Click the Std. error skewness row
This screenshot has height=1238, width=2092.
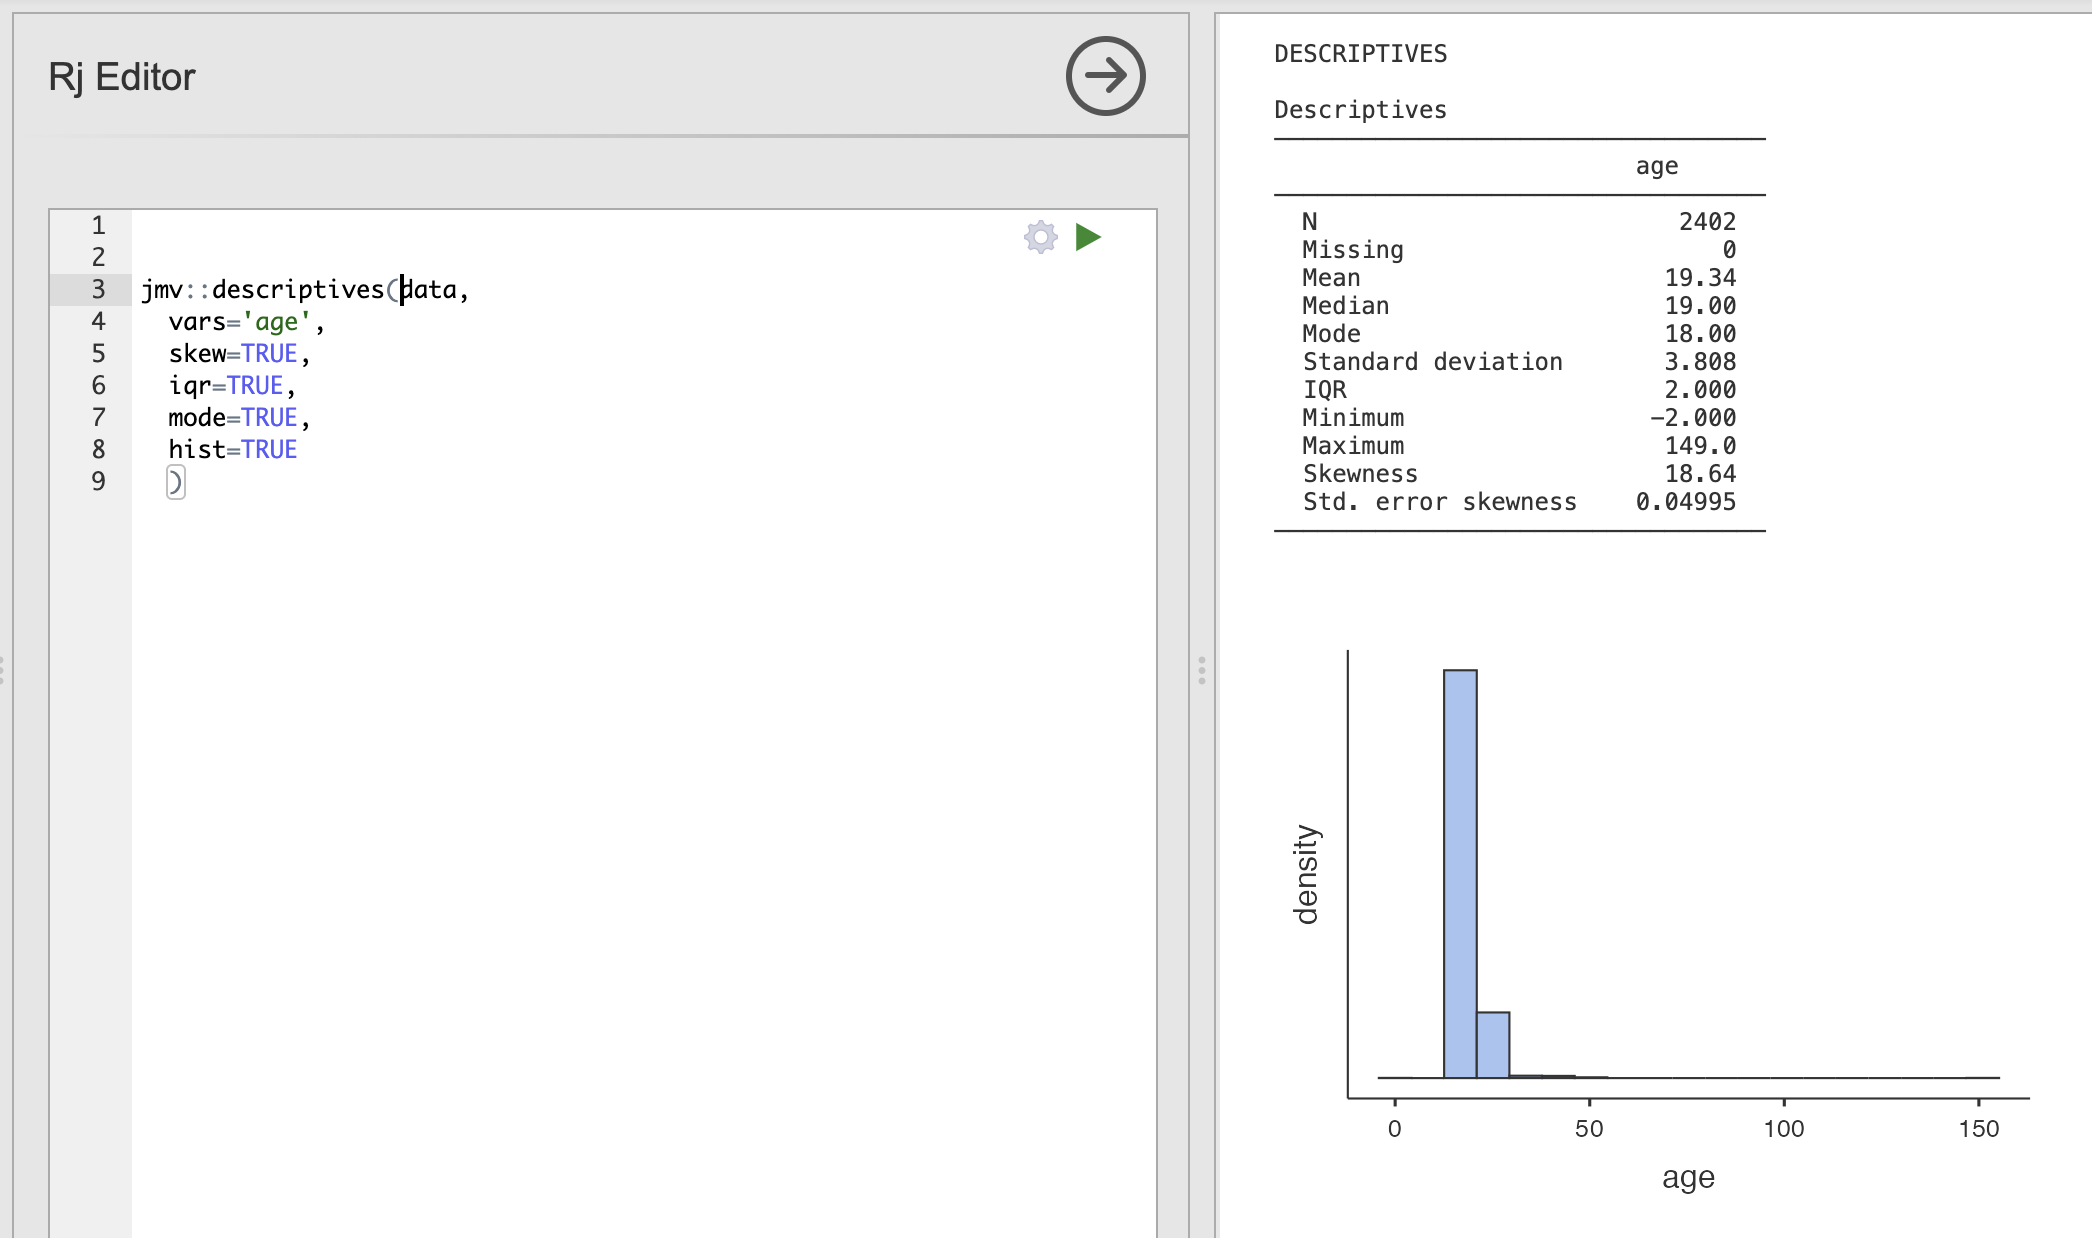point(1519,502)
